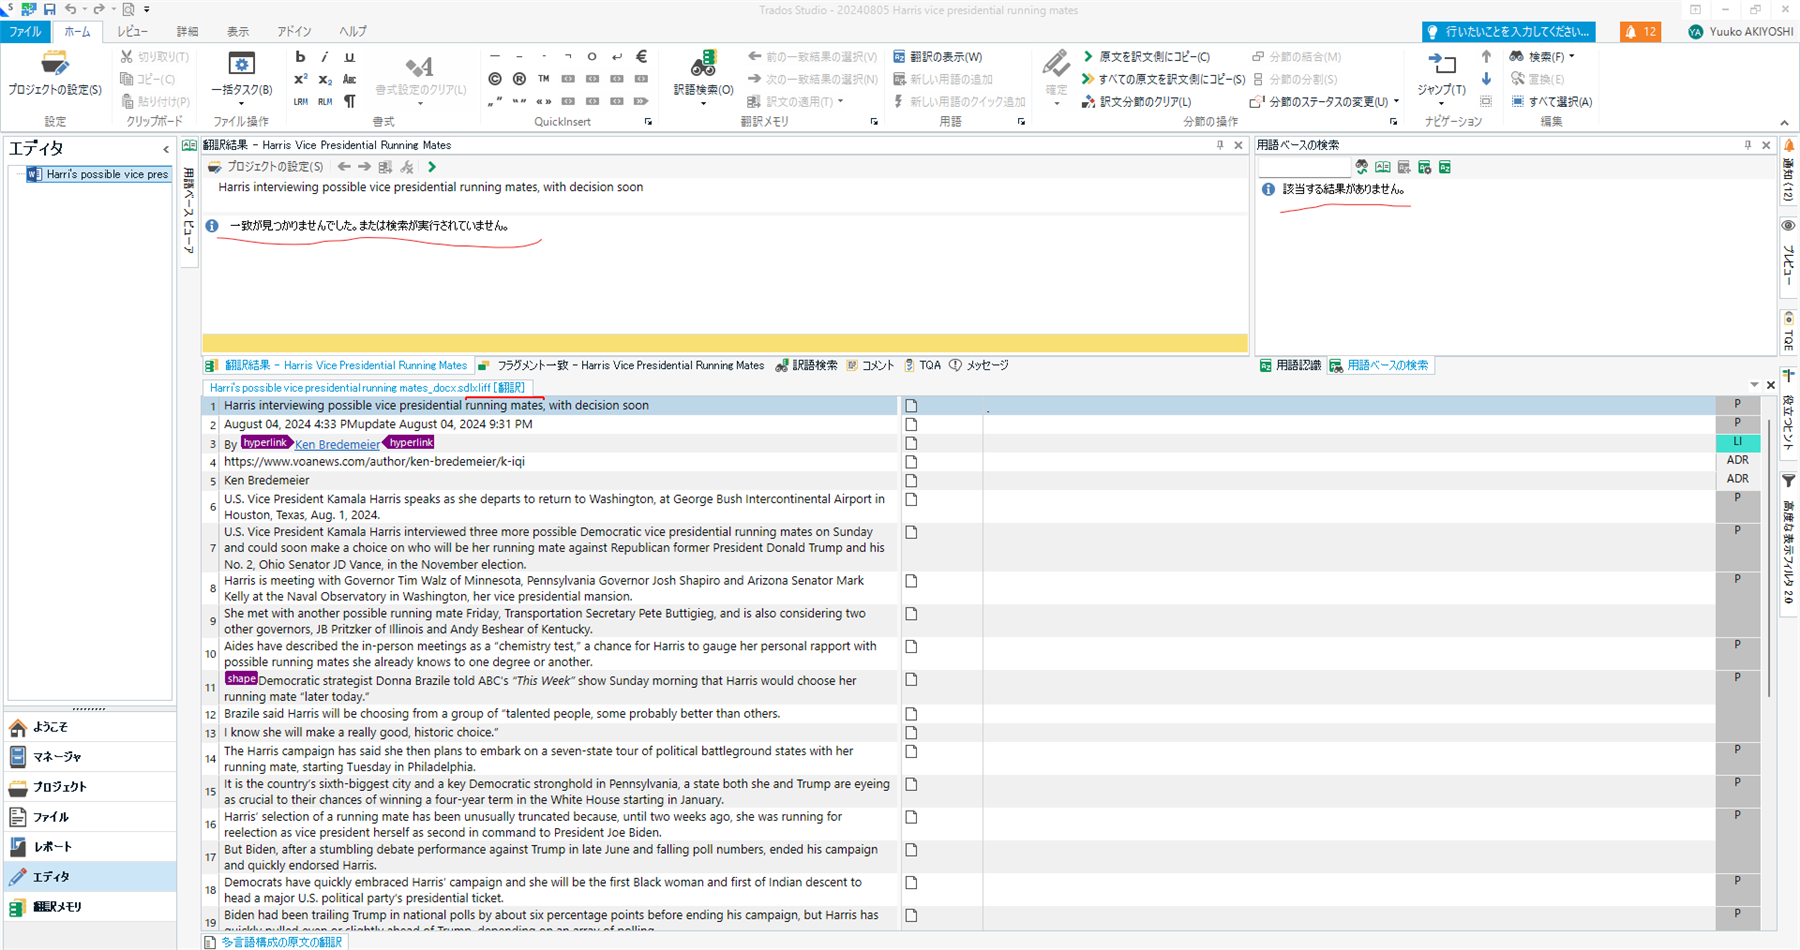The width and height of the screenshot is (1800, 950).
Task: Click segment 14 status document icon
Action: [911, 751]
